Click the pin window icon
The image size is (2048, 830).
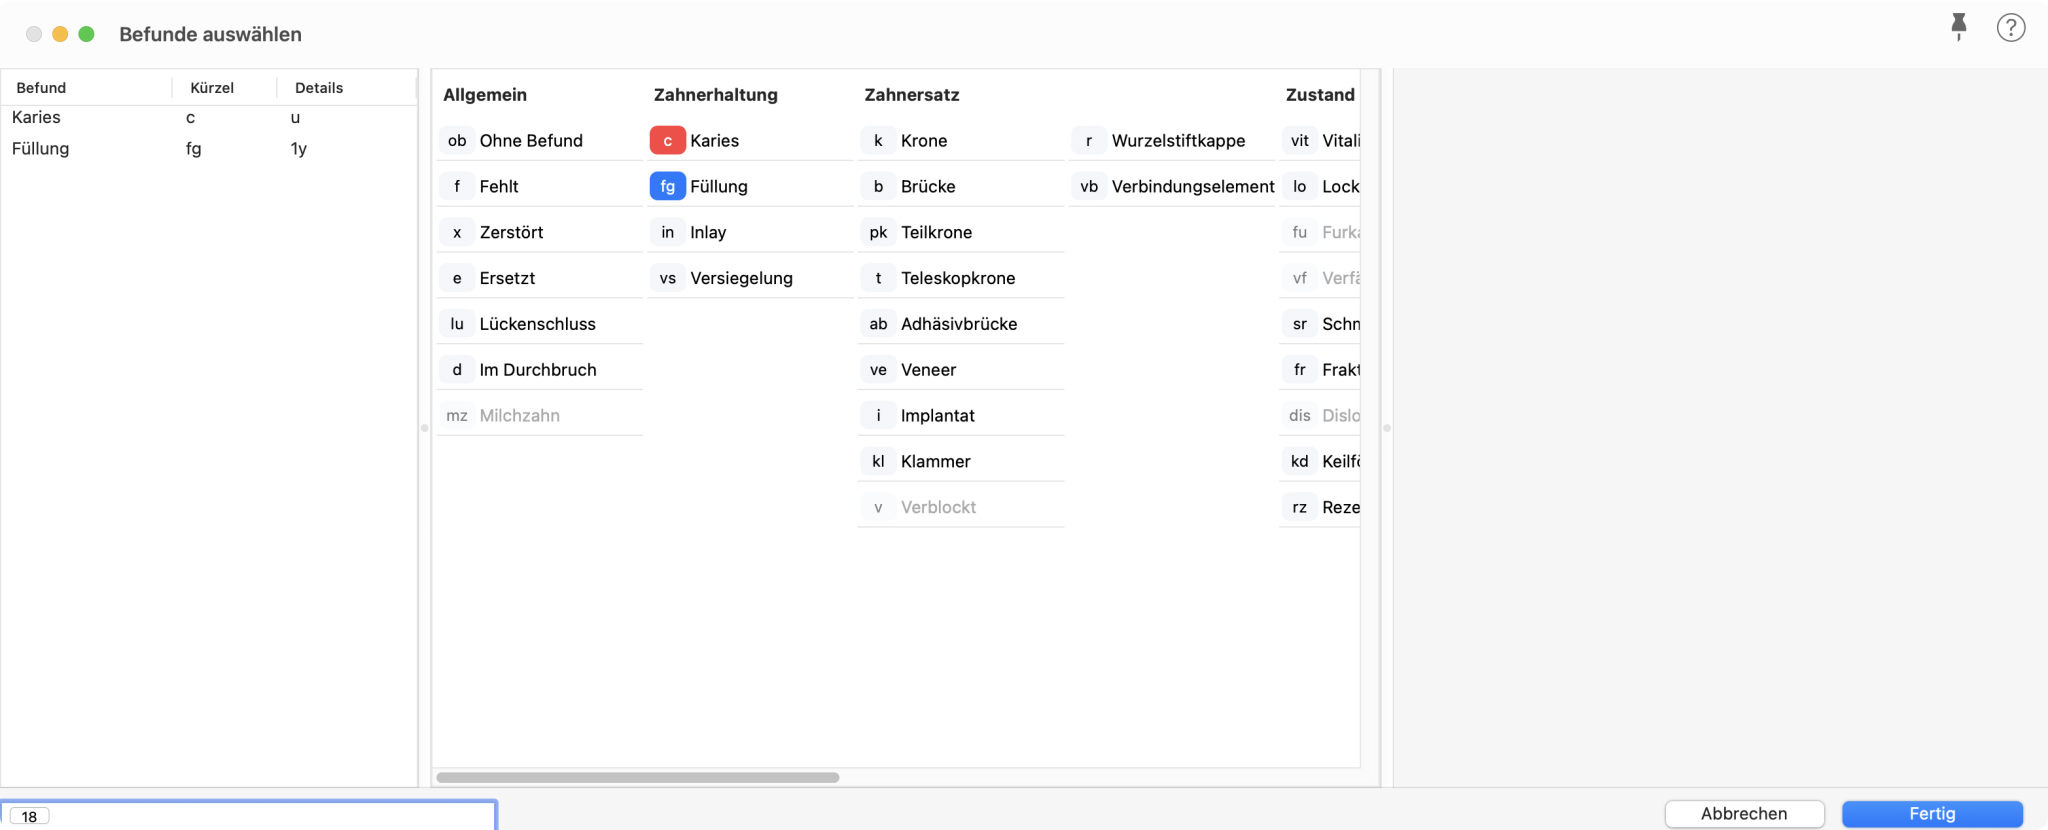pos(1958,27)
